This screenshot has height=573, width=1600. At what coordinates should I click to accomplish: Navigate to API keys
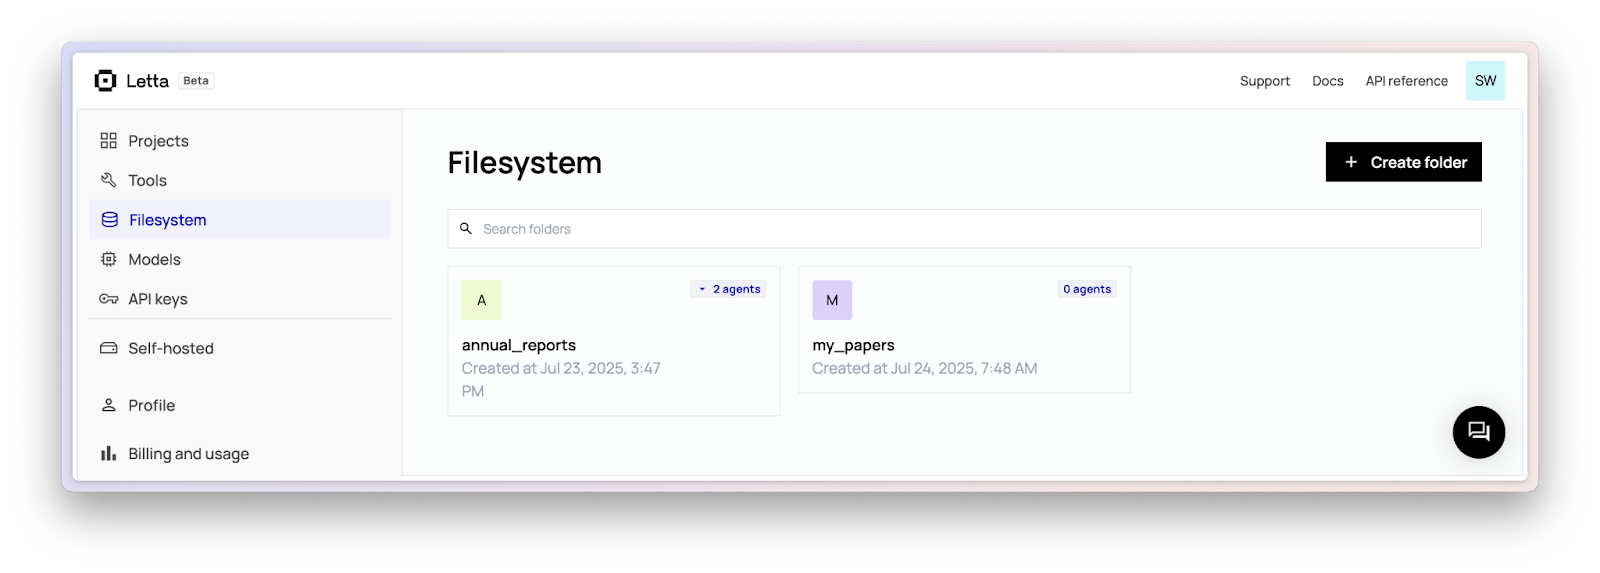coord(240,299)
